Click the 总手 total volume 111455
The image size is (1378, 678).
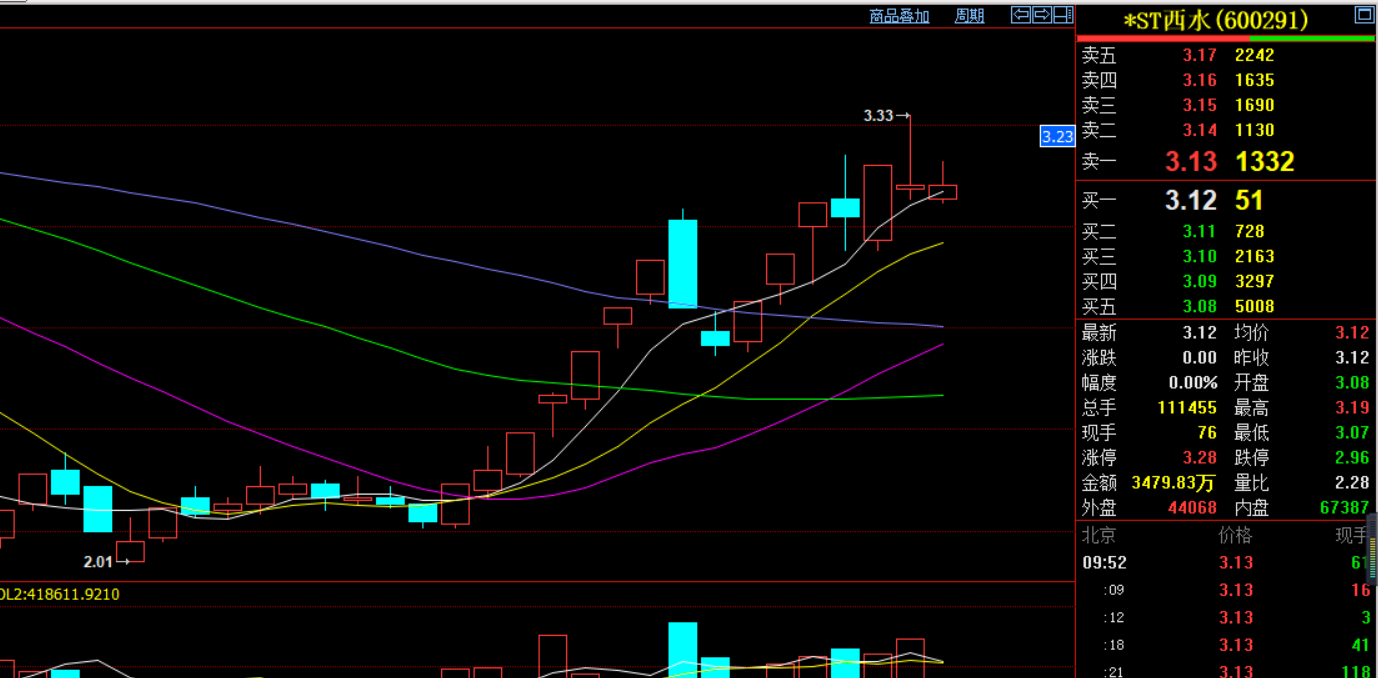coord(1187,408)
